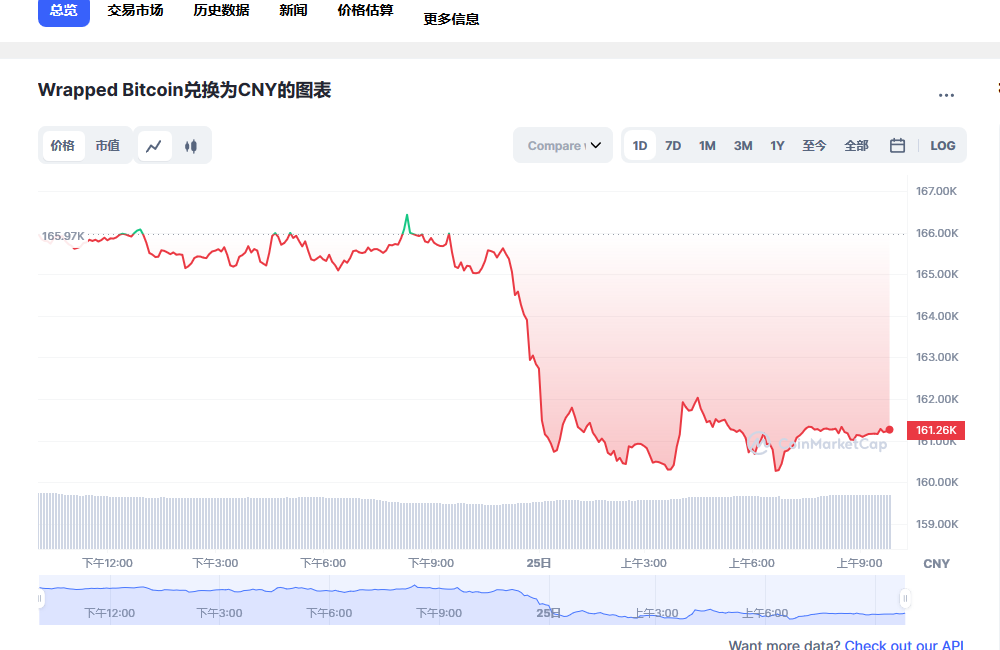The width and height of the screenshot is (1000, 650).
Task: Choose the 7D time range
Action: (x=673, y=145)
